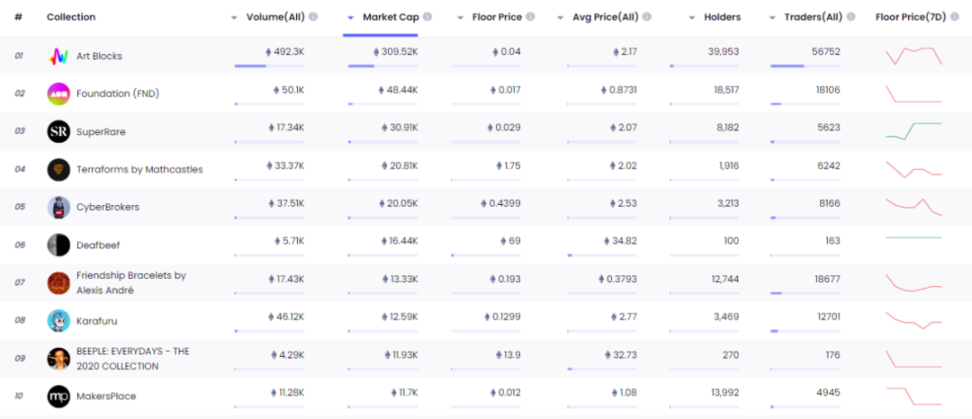
Task: Open the Deafbeef collection link
Action: (98, 245)
